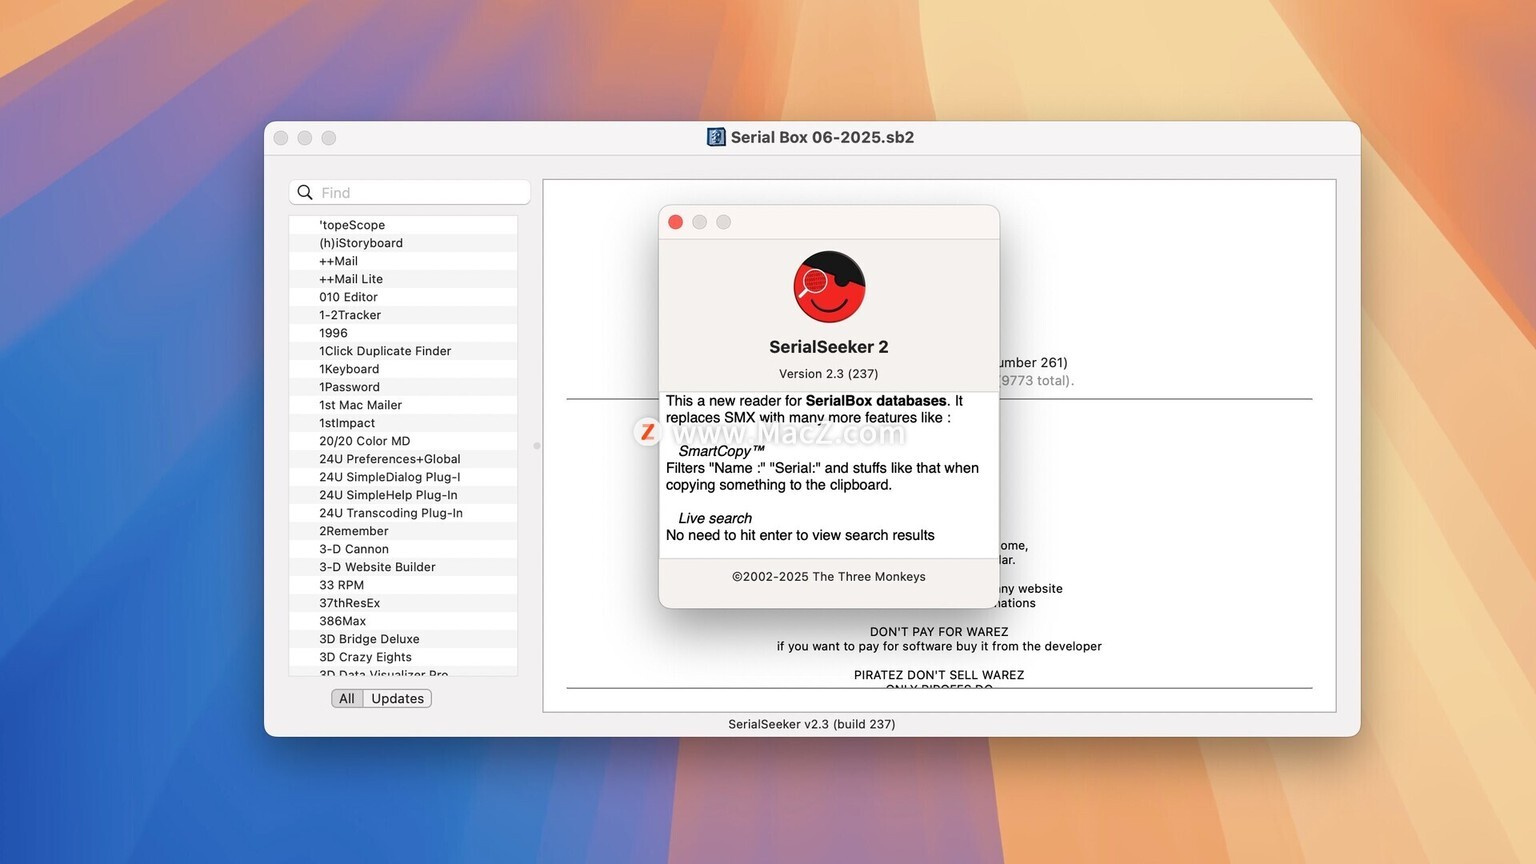Image resolution: width=1536 pixels, height=864 pixels.
Task: Focus the Find search field
Action: pos(410,192)
